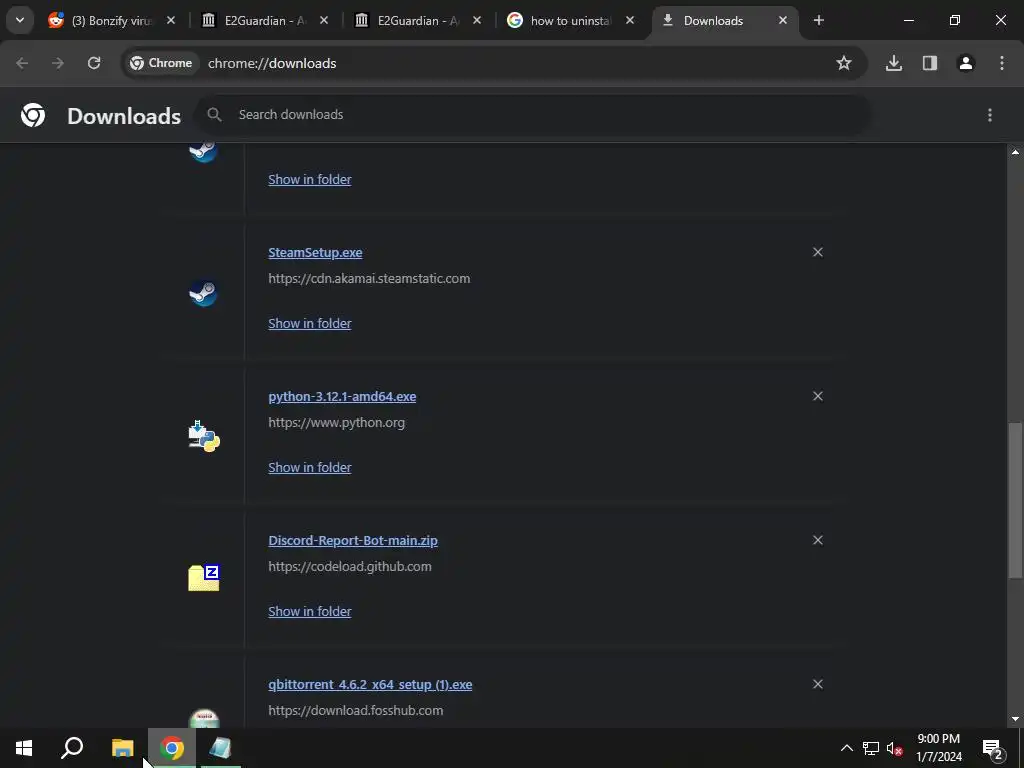This screenshot has width=1024, height=768.
Task: Switch to the first E2Guardian tab
Action: (x=264, y=21)
